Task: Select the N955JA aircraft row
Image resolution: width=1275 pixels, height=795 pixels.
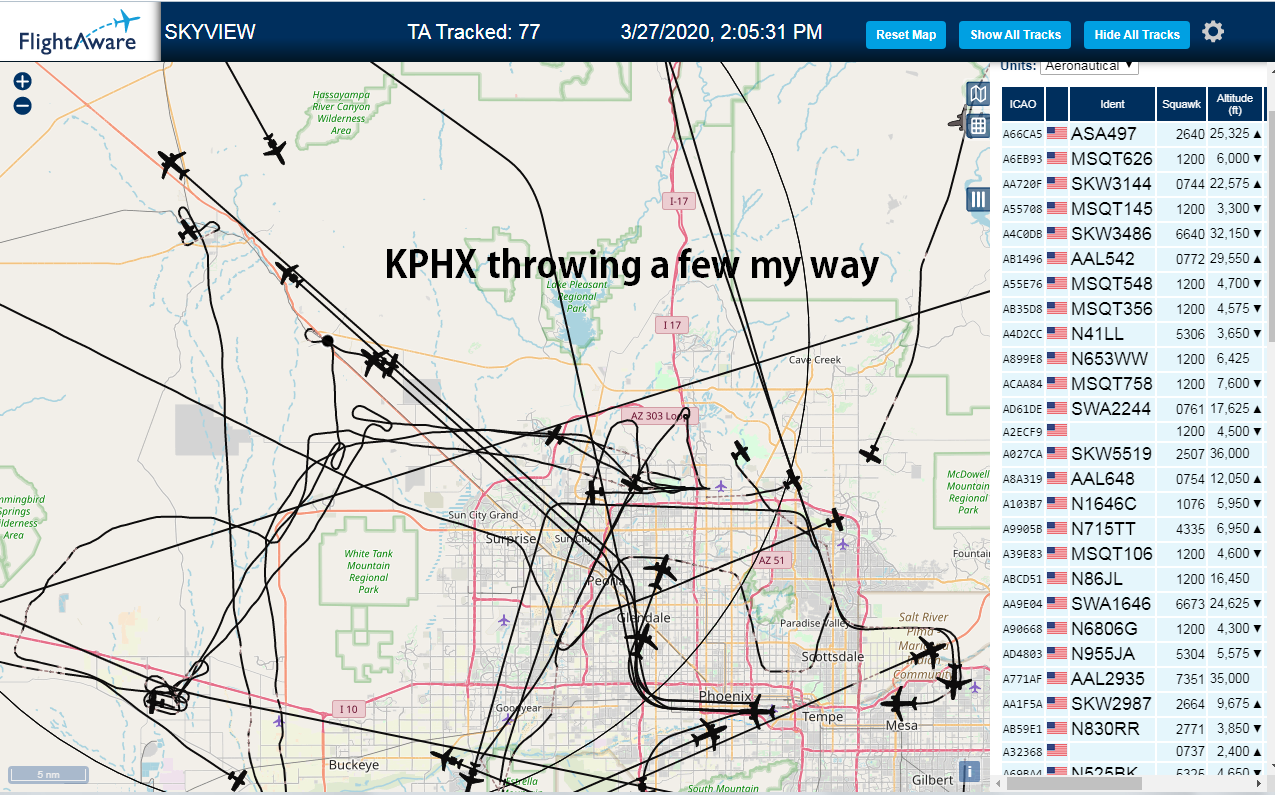Action: pyautogui.click(x=1134, y=653)
